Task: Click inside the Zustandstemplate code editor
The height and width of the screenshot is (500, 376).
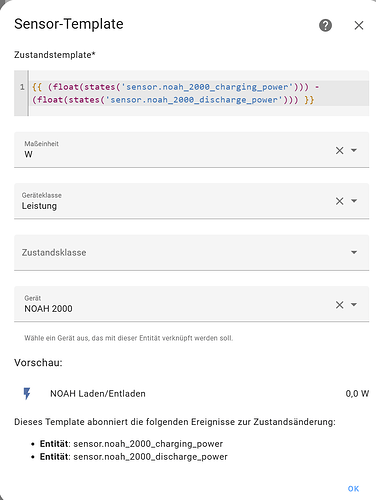Action: pyautogui.click(x=199, y=93)
